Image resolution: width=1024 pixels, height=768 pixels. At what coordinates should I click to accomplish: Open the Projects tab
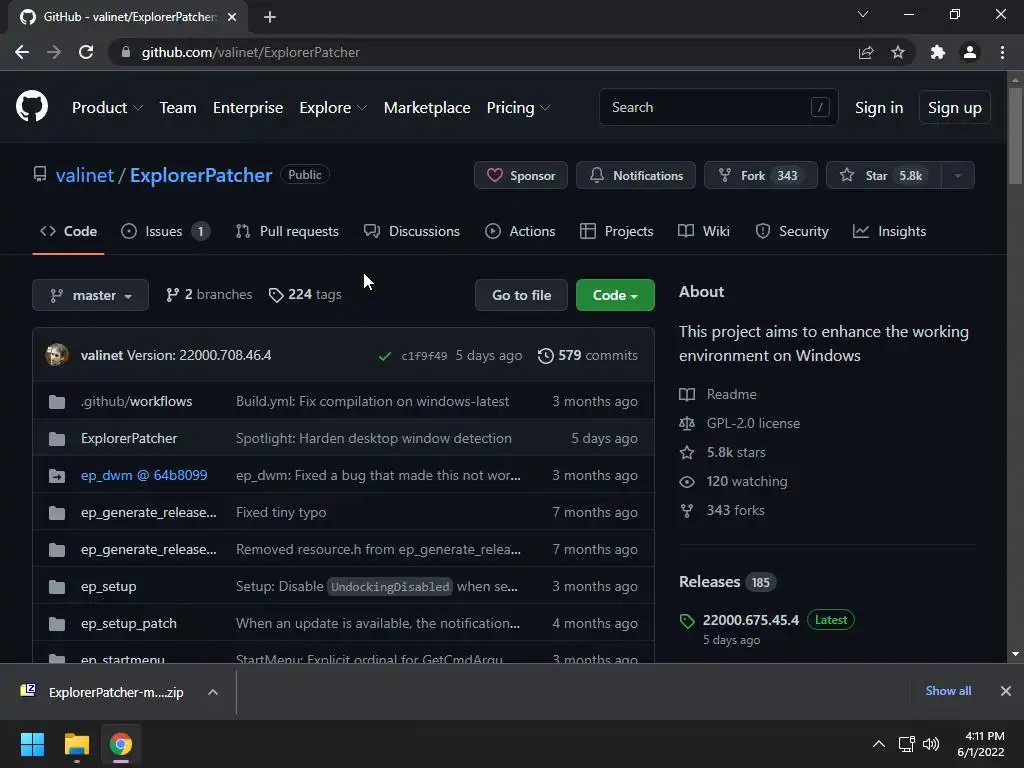(616, 231)
